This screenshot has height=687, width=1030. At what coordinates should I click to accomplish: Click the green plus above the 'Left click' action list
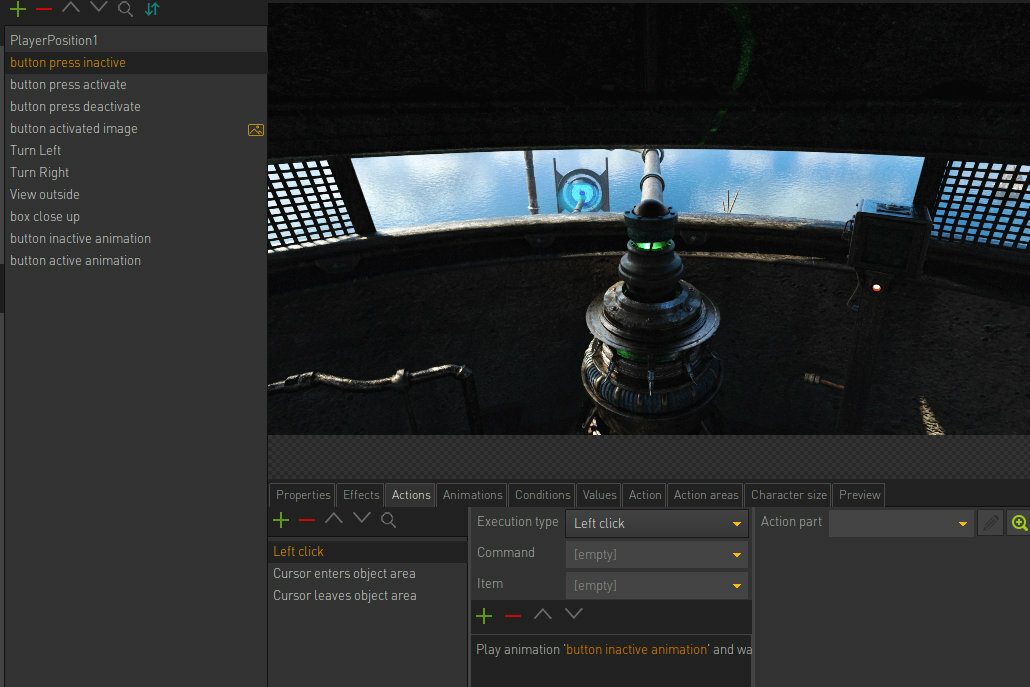point(281,520)
